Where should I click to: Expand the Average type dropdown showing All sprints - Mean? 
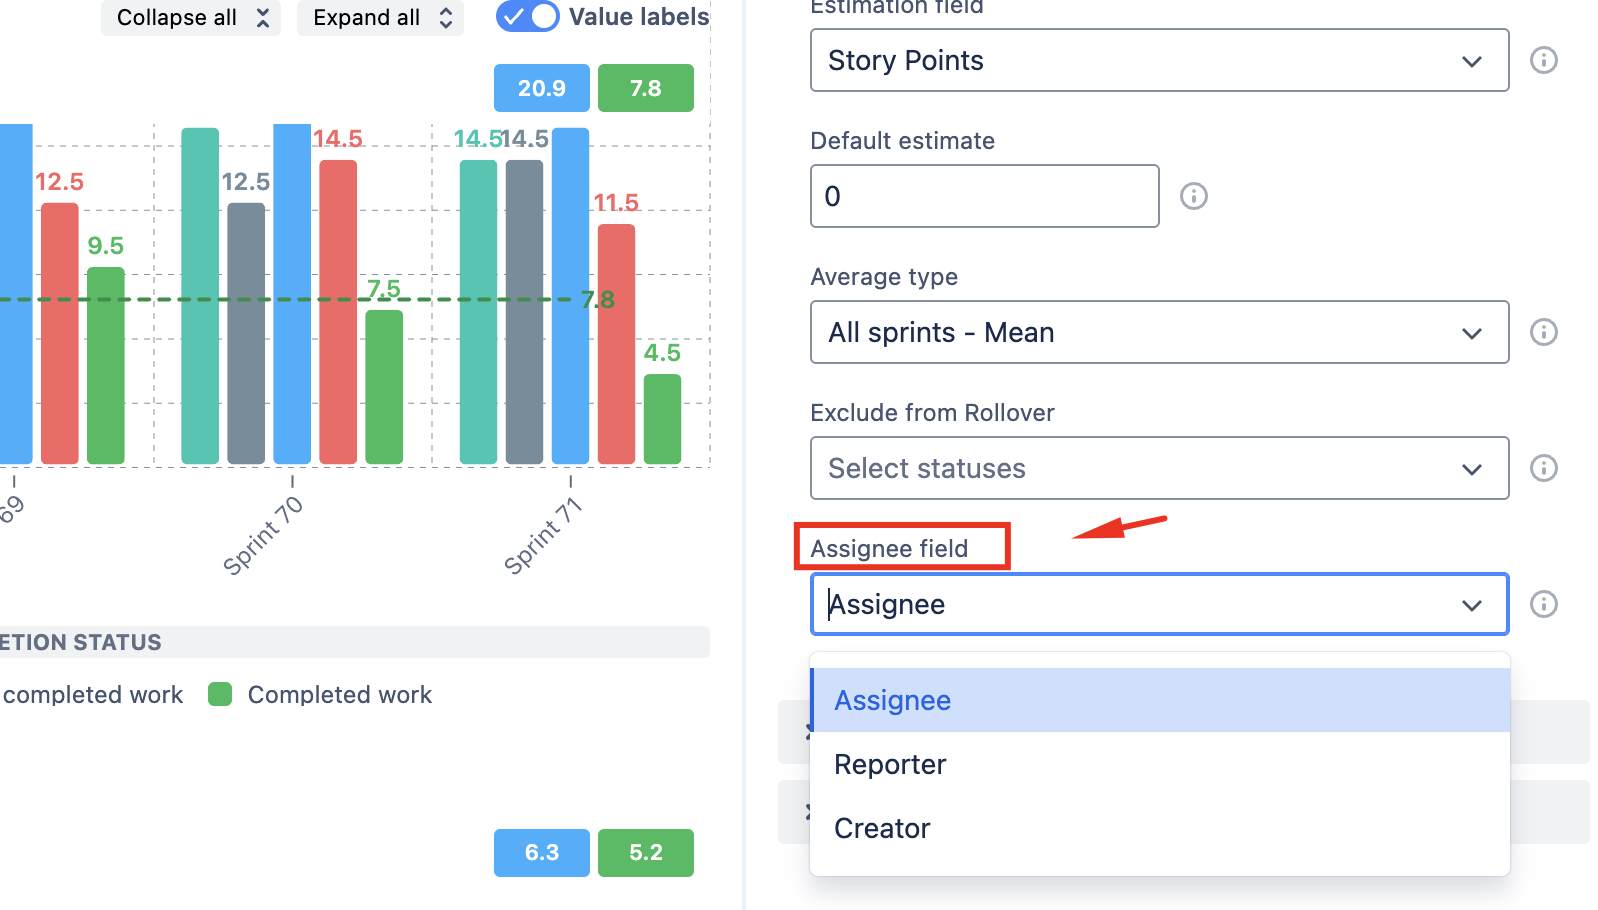coord(1158,332)
